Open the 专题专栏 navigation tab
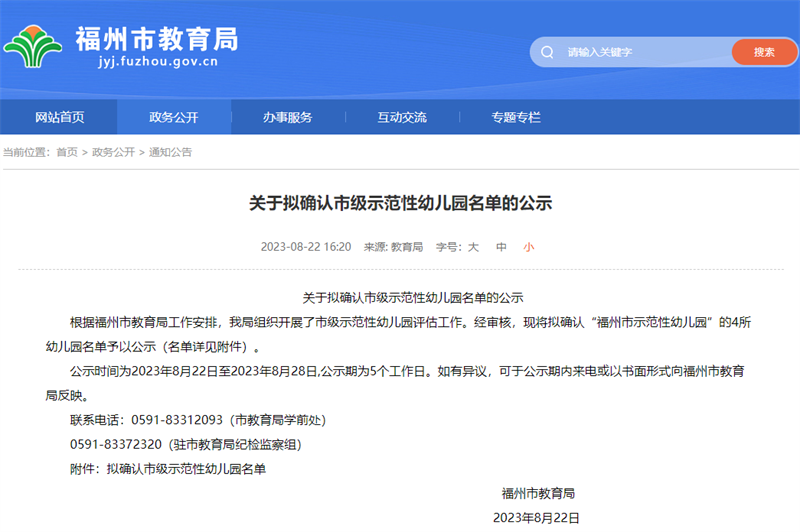 coord(516,117)
